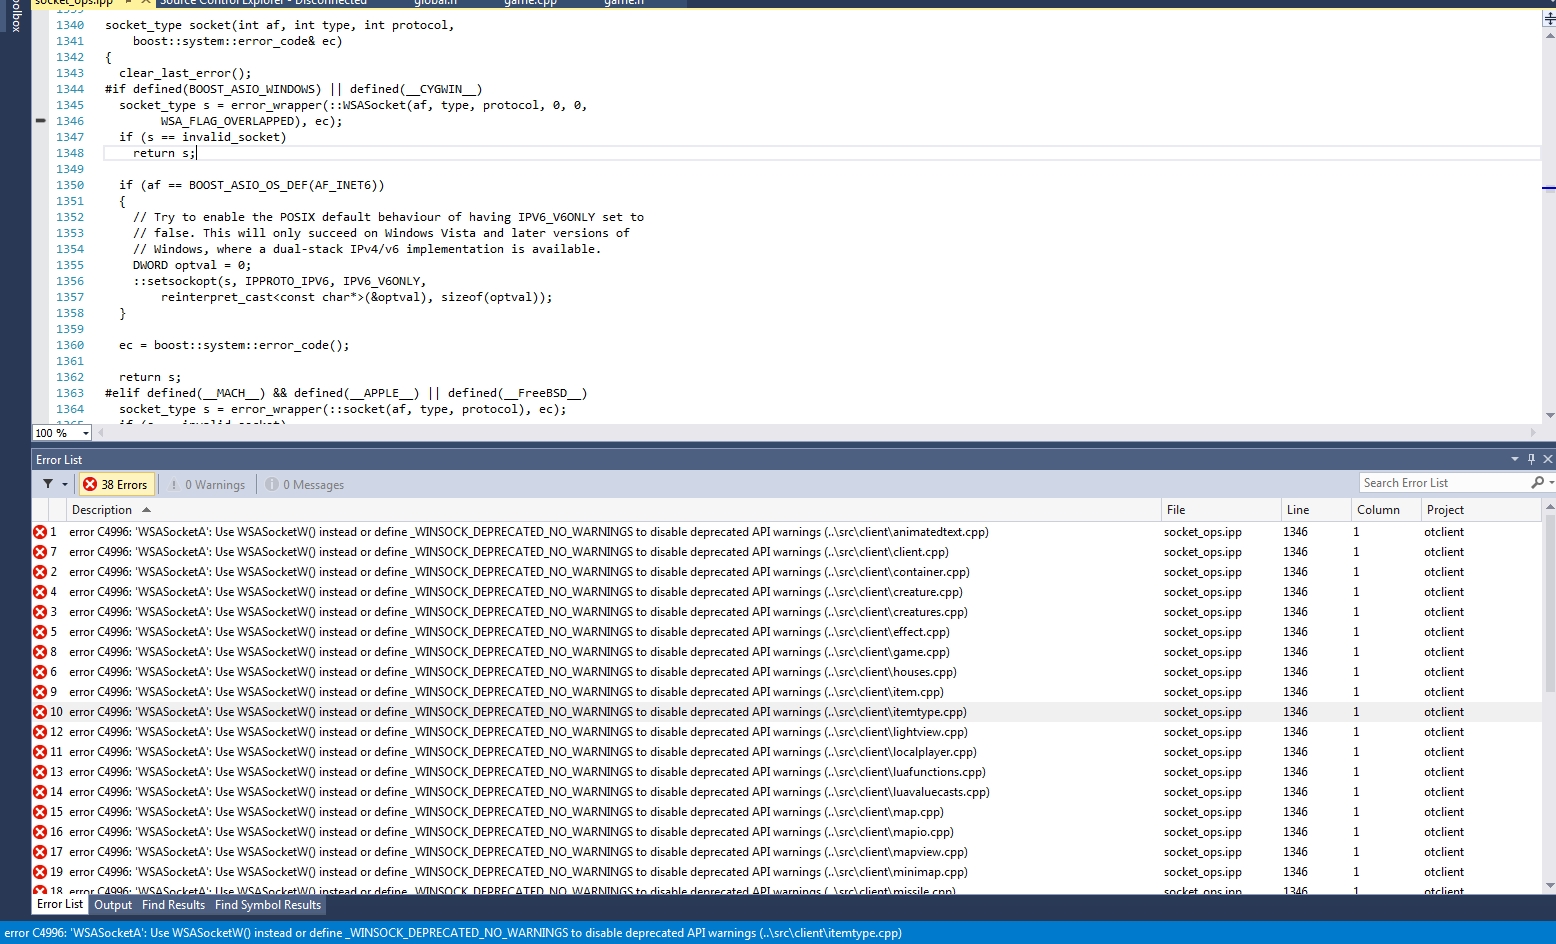
Task: Click the error icon for creature.cpp row
Action: point(40,592)
